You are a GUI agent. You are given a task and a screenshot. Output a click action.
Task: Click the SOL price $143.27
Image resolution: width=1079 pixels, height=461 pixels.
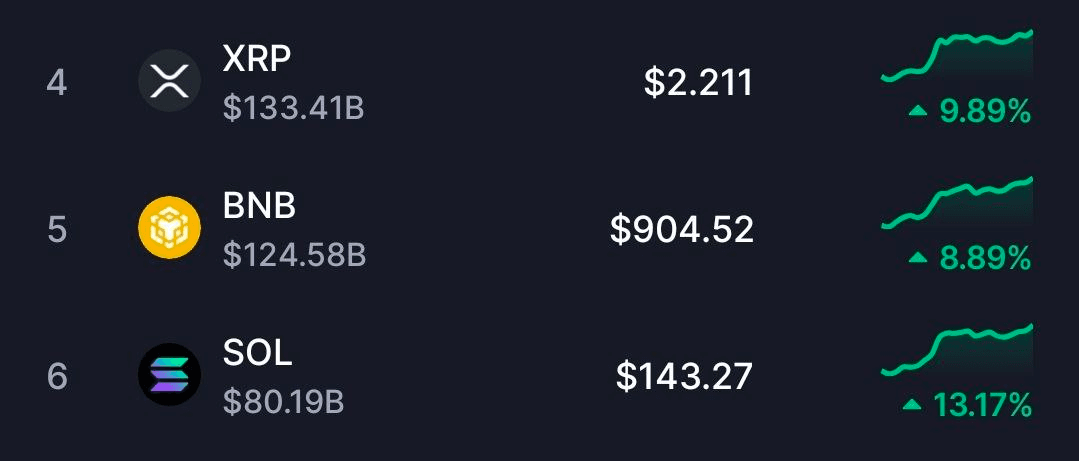[684, 376]
